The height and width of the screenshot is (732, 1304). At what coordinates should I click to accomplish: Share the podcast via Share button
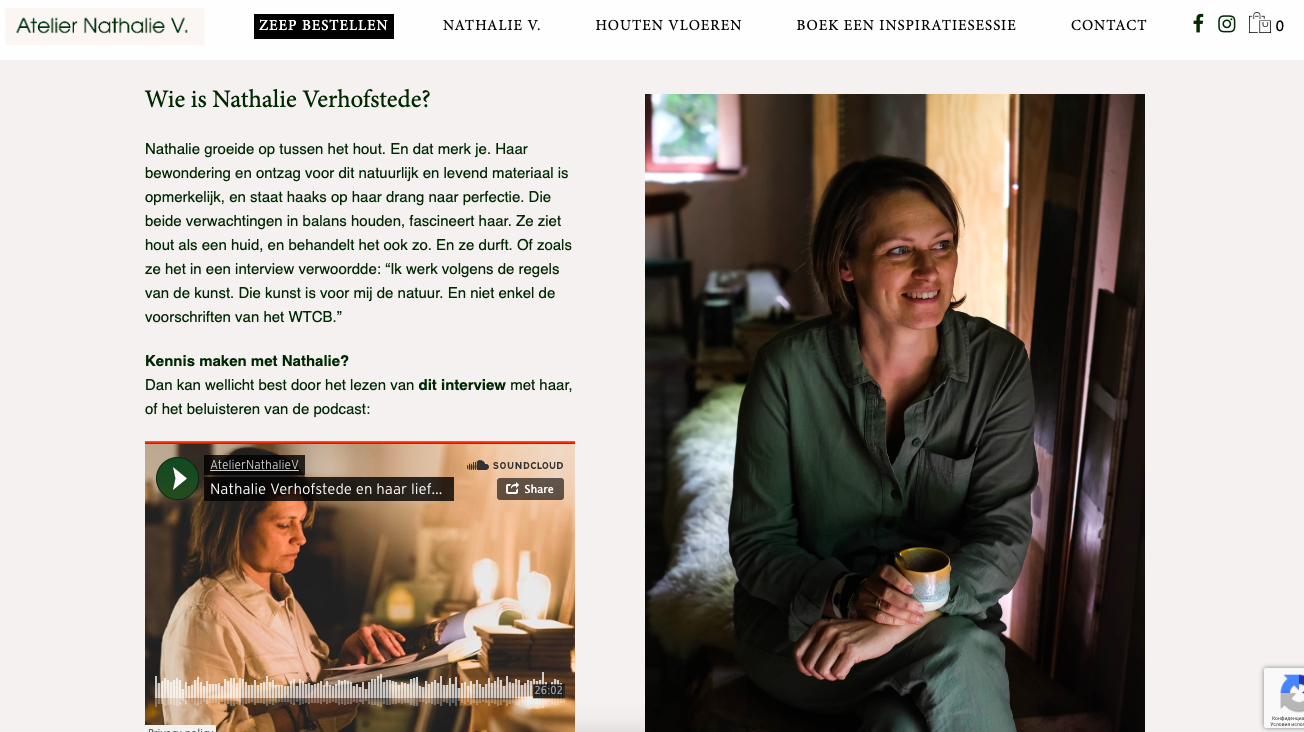click(x=530, y=489)
